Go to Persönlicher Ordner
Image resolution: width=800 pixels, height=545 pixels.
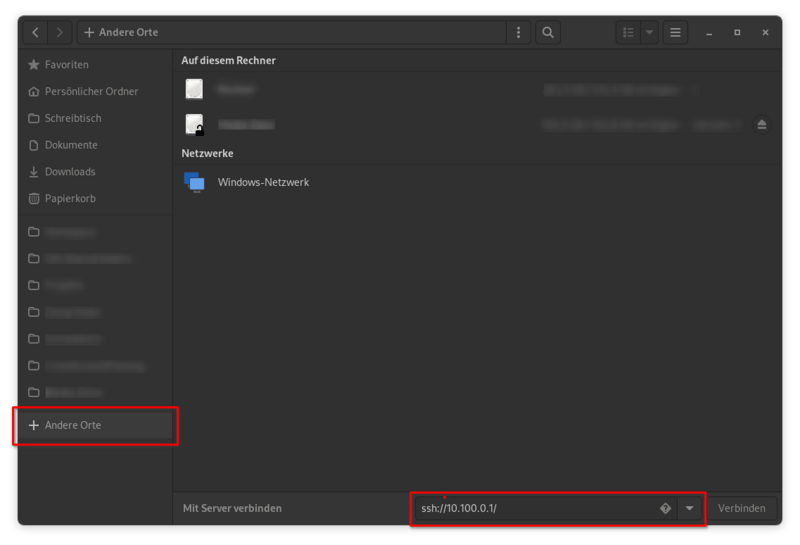[96, 91]
